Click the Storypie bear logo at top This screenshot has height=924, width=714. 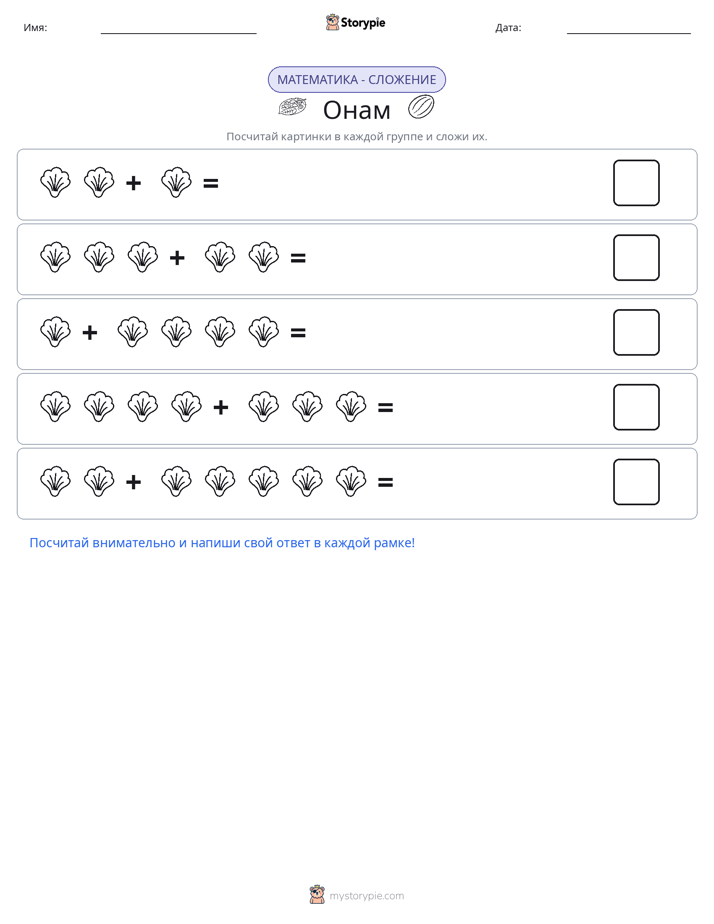(332, 22)
